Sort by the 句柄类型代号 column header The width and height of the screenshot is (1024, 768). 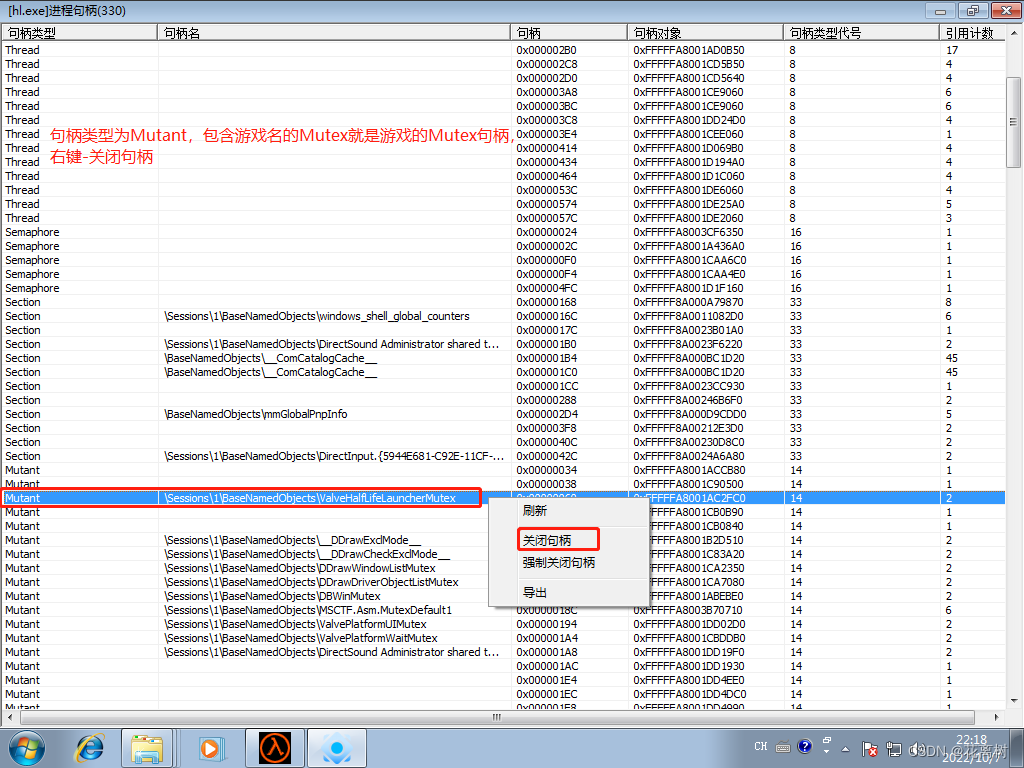pyautogui.click(x=861, y=33)
